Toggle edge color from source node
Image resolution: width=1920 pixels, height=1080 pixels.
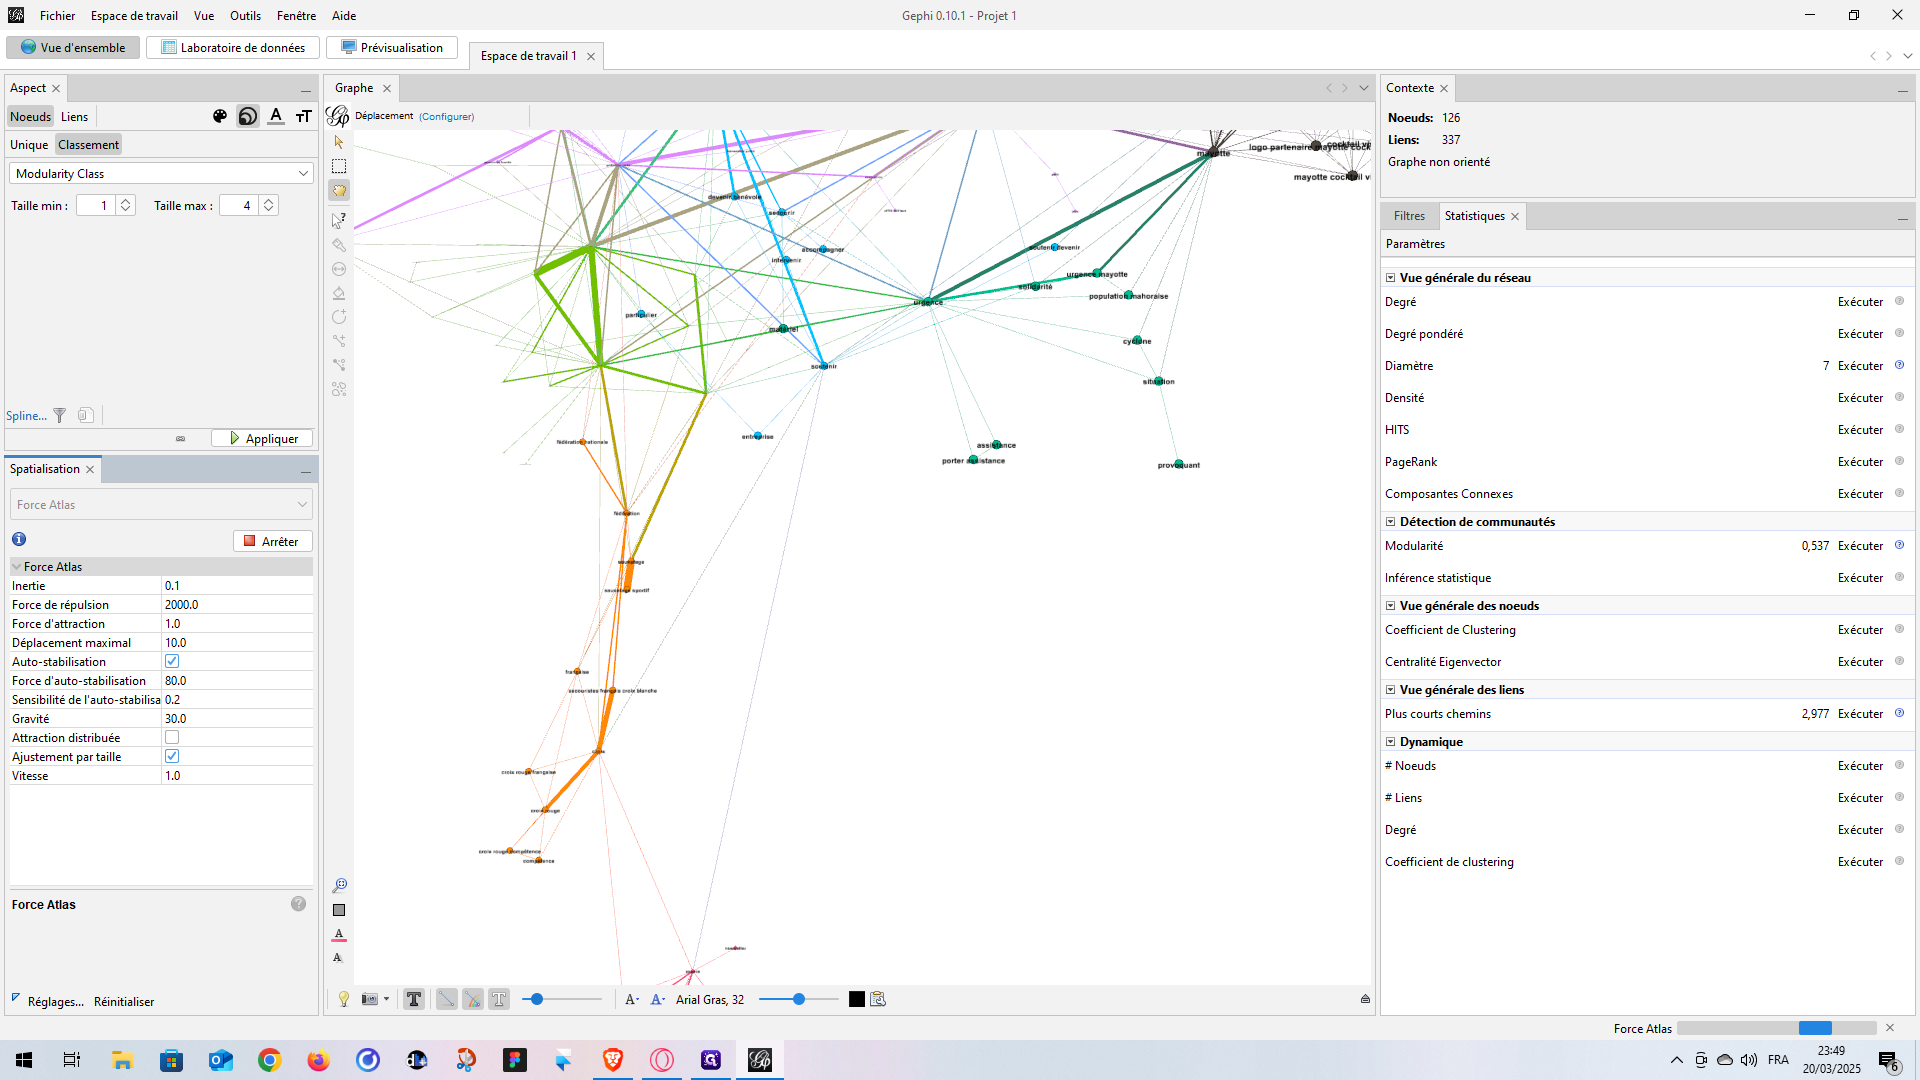tap(473, 999)
